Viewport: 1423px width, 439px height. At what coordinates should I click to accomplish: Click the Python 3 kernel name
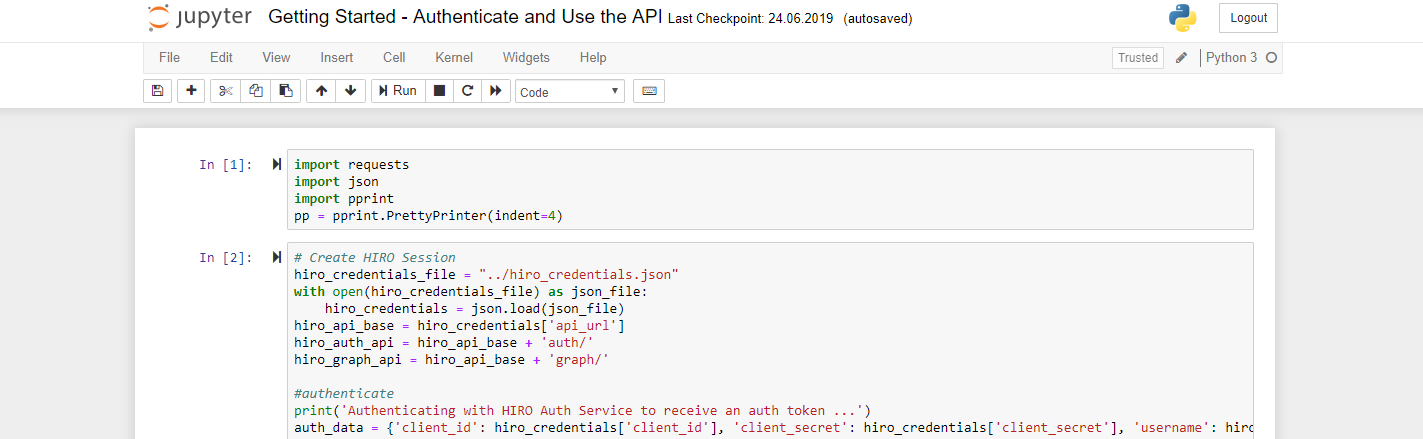point(1232,58)
